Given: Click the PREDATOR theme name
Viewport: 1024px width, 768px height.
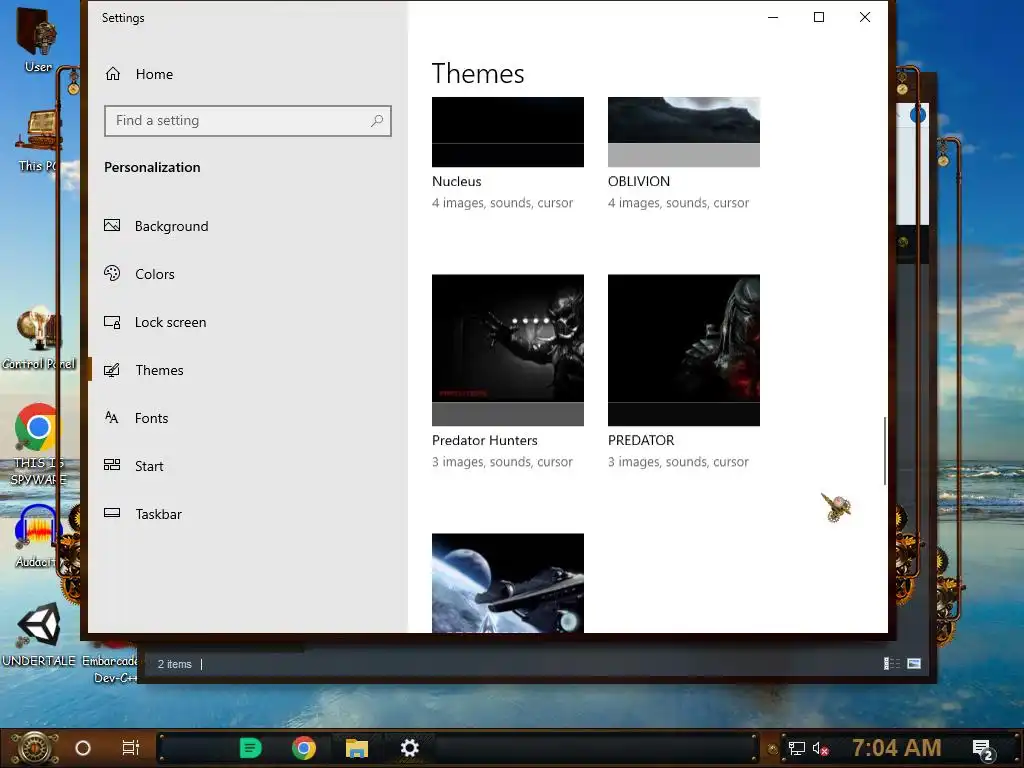Looking at the screenshot, I should point(641,440).
